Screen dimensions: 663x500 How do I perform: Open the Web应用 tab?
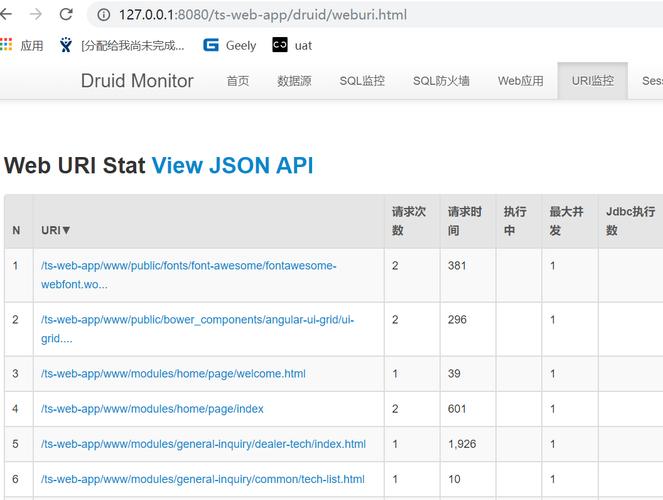pos(521,81)
